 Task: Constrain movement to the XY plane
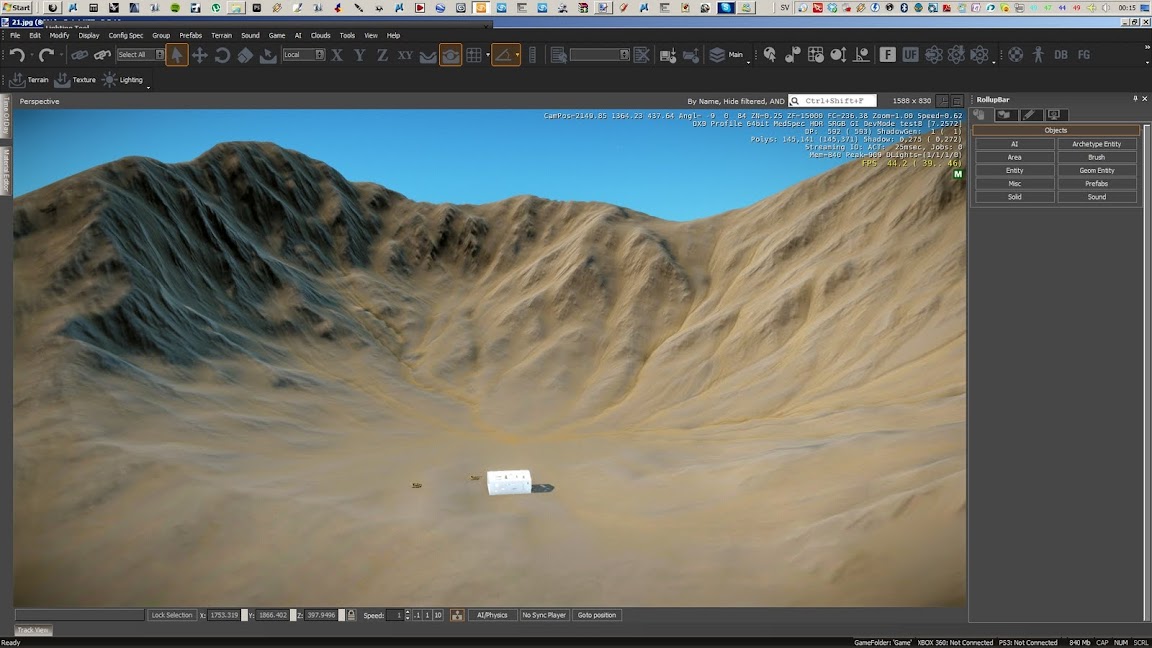point(405,55)
